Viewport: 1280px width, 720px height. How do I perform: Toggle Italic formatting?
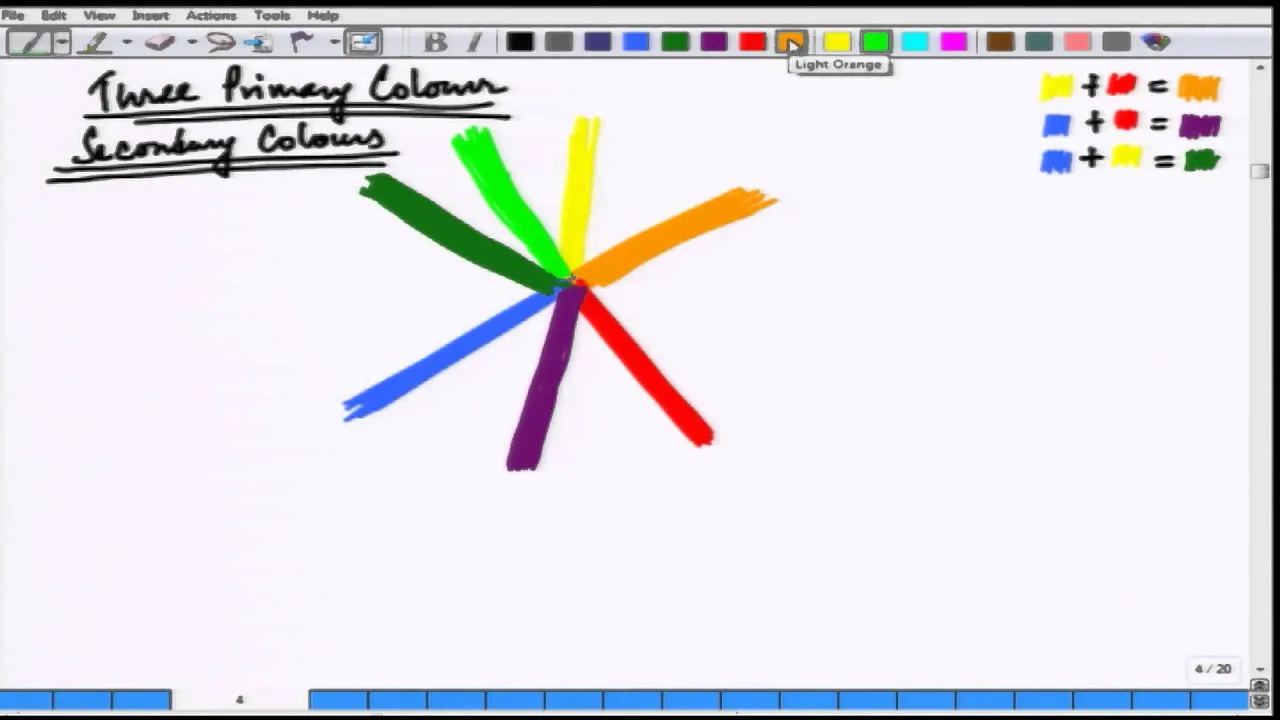pyautogui.click(x=474, y=42)
